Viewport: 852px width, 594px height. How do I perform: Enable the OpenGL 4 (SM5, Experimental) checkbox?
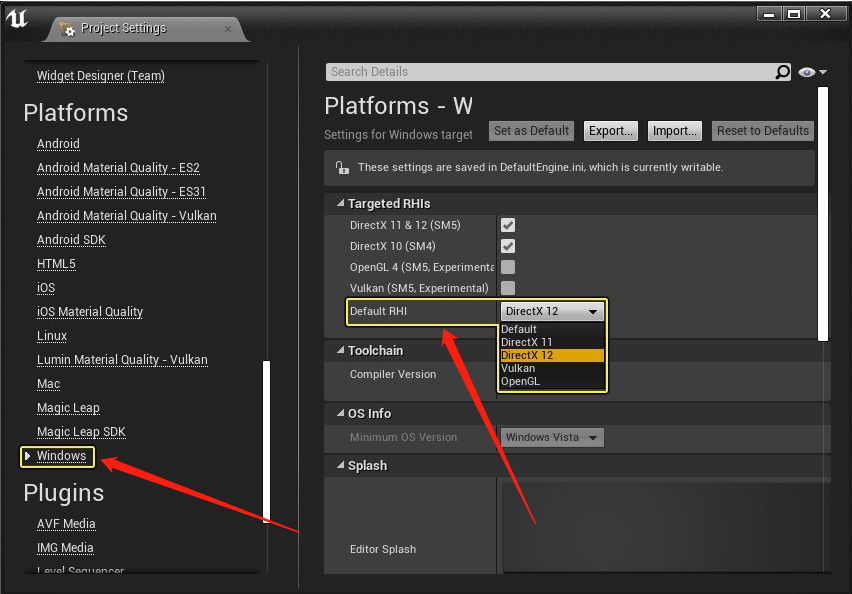[x=508, y=267]
